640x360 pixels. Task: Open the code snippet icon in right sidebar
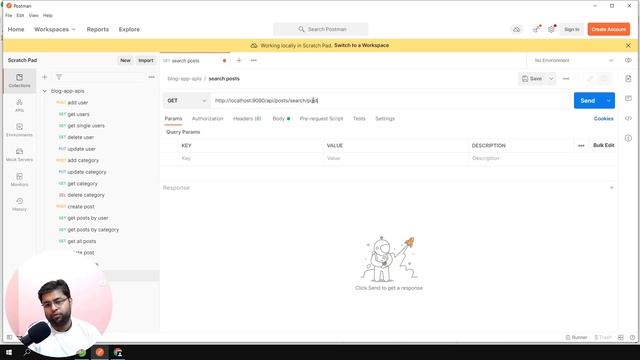628,118
